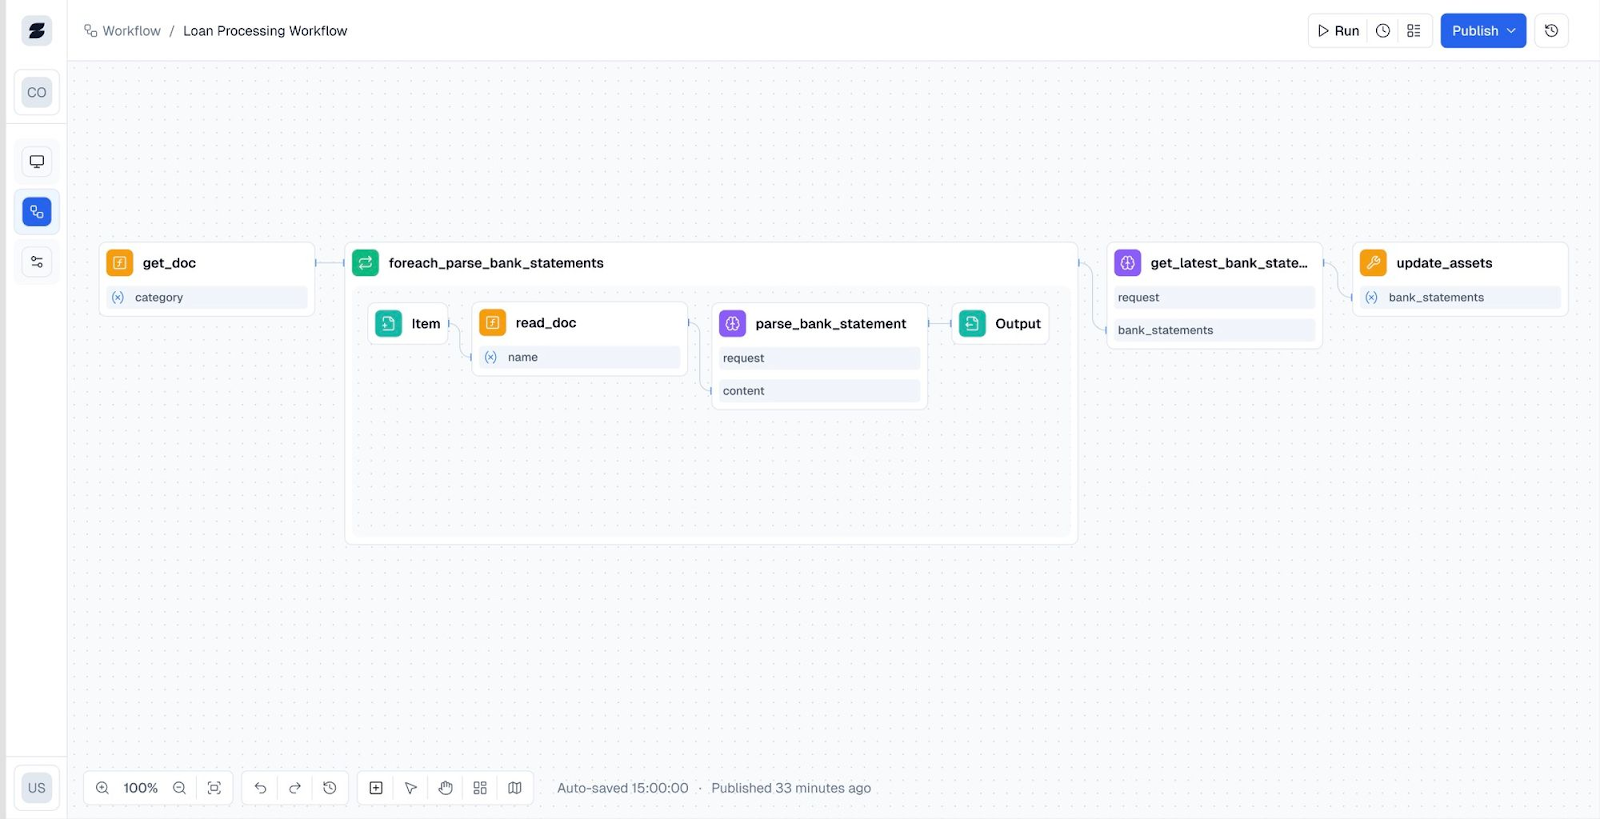Image resolution: width=1600 pixels, height=819 pixels.
Task: Select bank_statements field in get_latest_bank_state node
Action: [1214, 330]
